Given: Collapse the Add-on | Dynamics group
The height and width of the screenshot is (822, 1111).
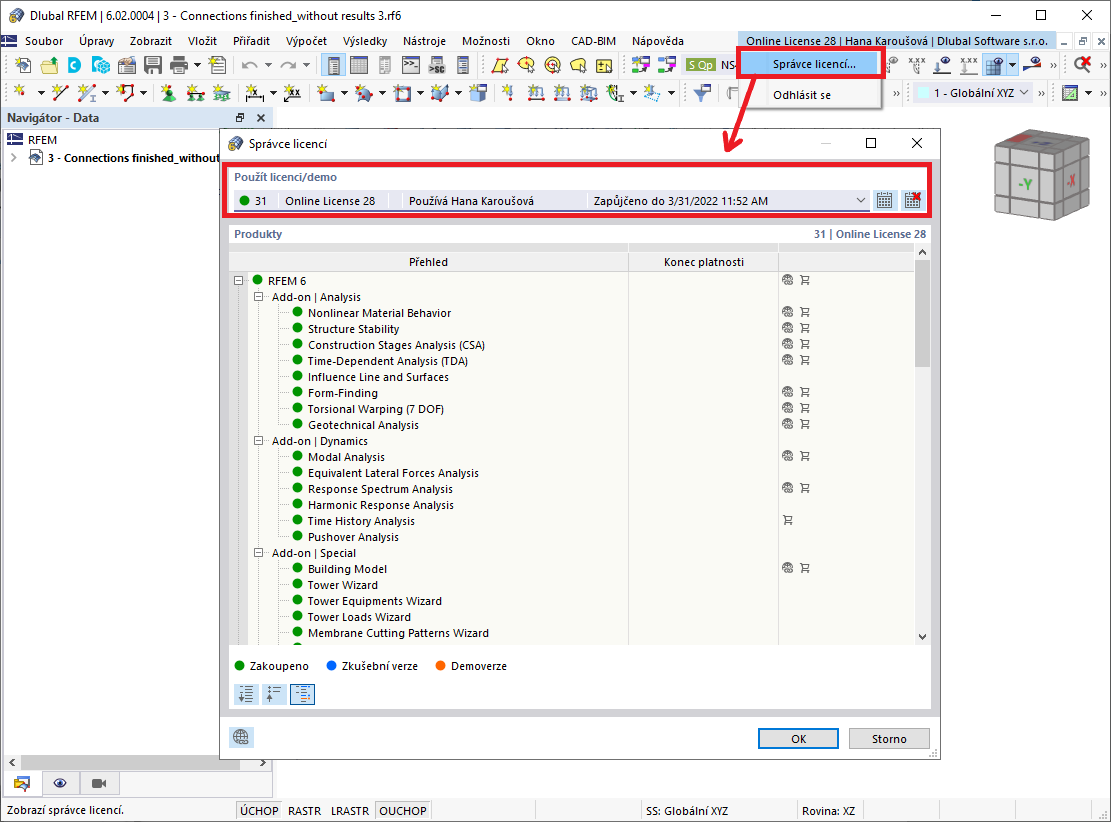Looking at the screenshot, I should [259, 441].
